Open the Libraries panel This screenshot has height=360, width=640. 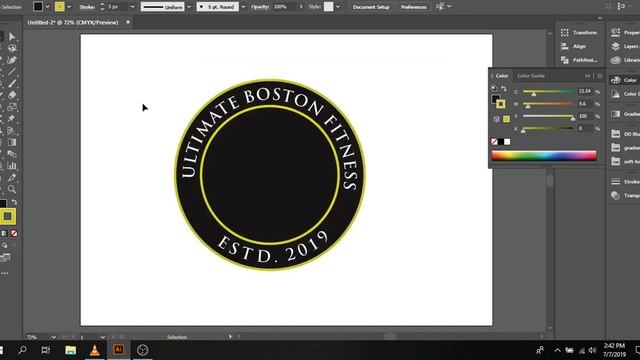tap(624, 60)
